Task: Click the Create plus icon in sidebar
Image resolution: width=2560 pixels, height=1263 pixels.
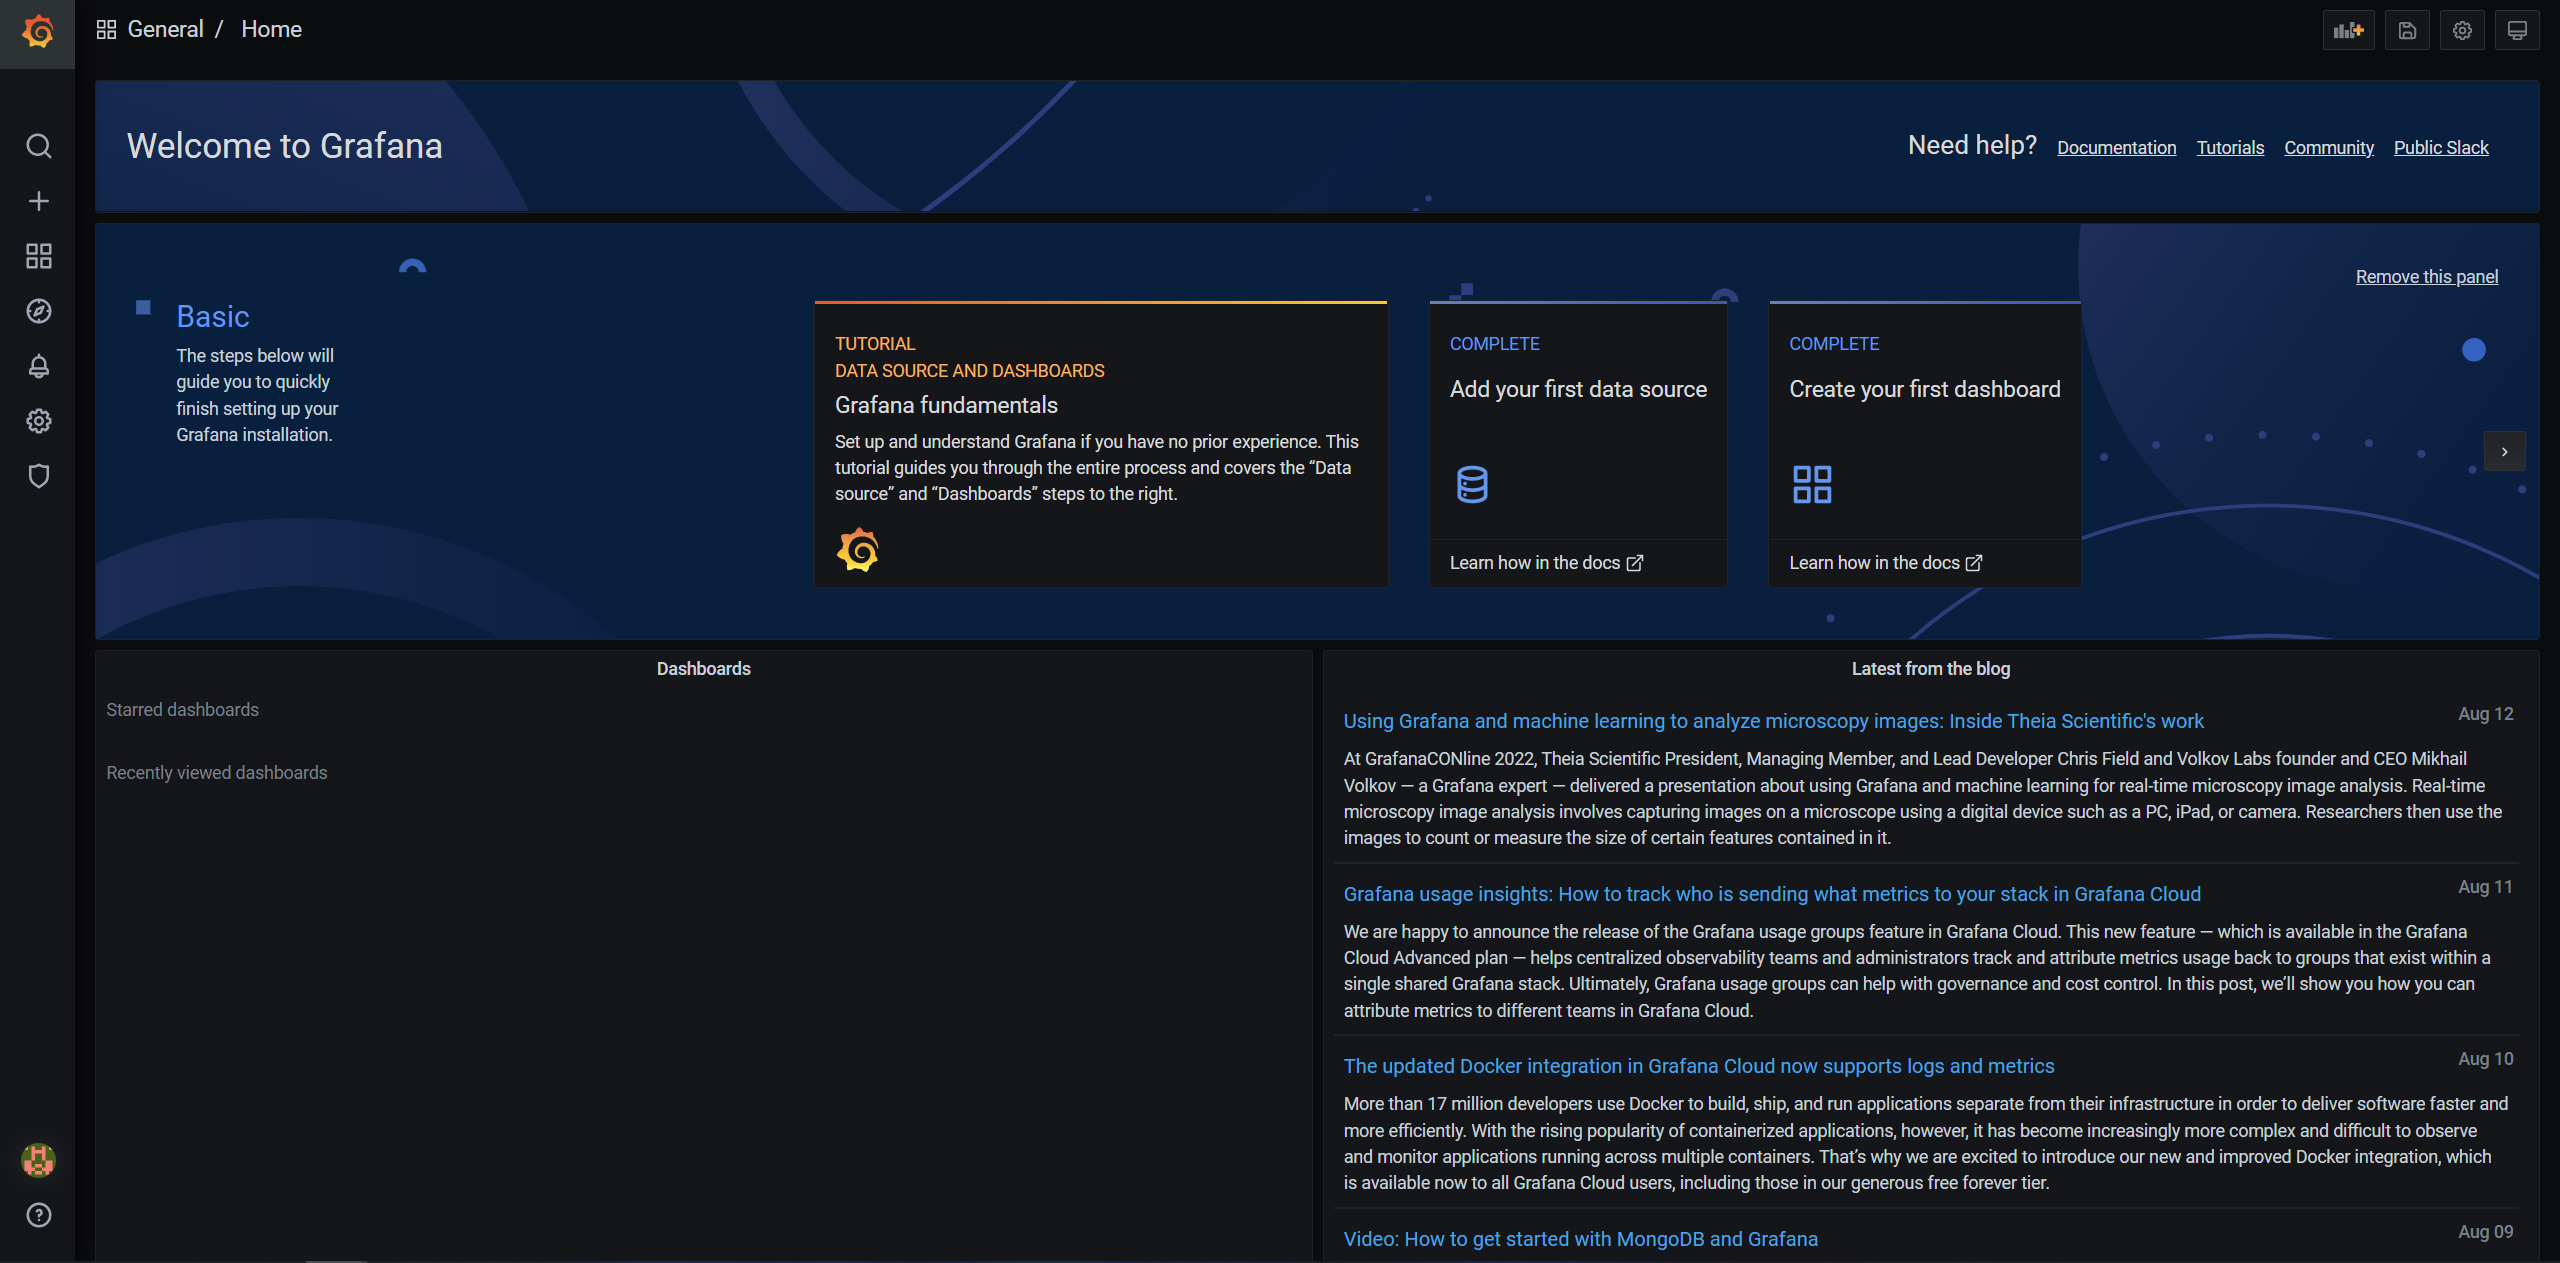Action: 38,201
